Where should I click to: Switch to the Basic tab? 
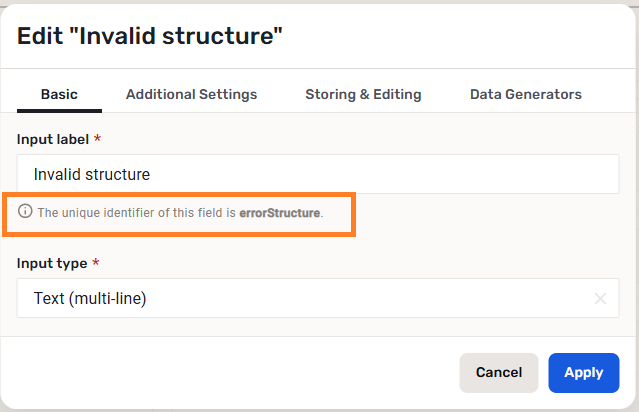pyautogui.click(x=59, y=94)
